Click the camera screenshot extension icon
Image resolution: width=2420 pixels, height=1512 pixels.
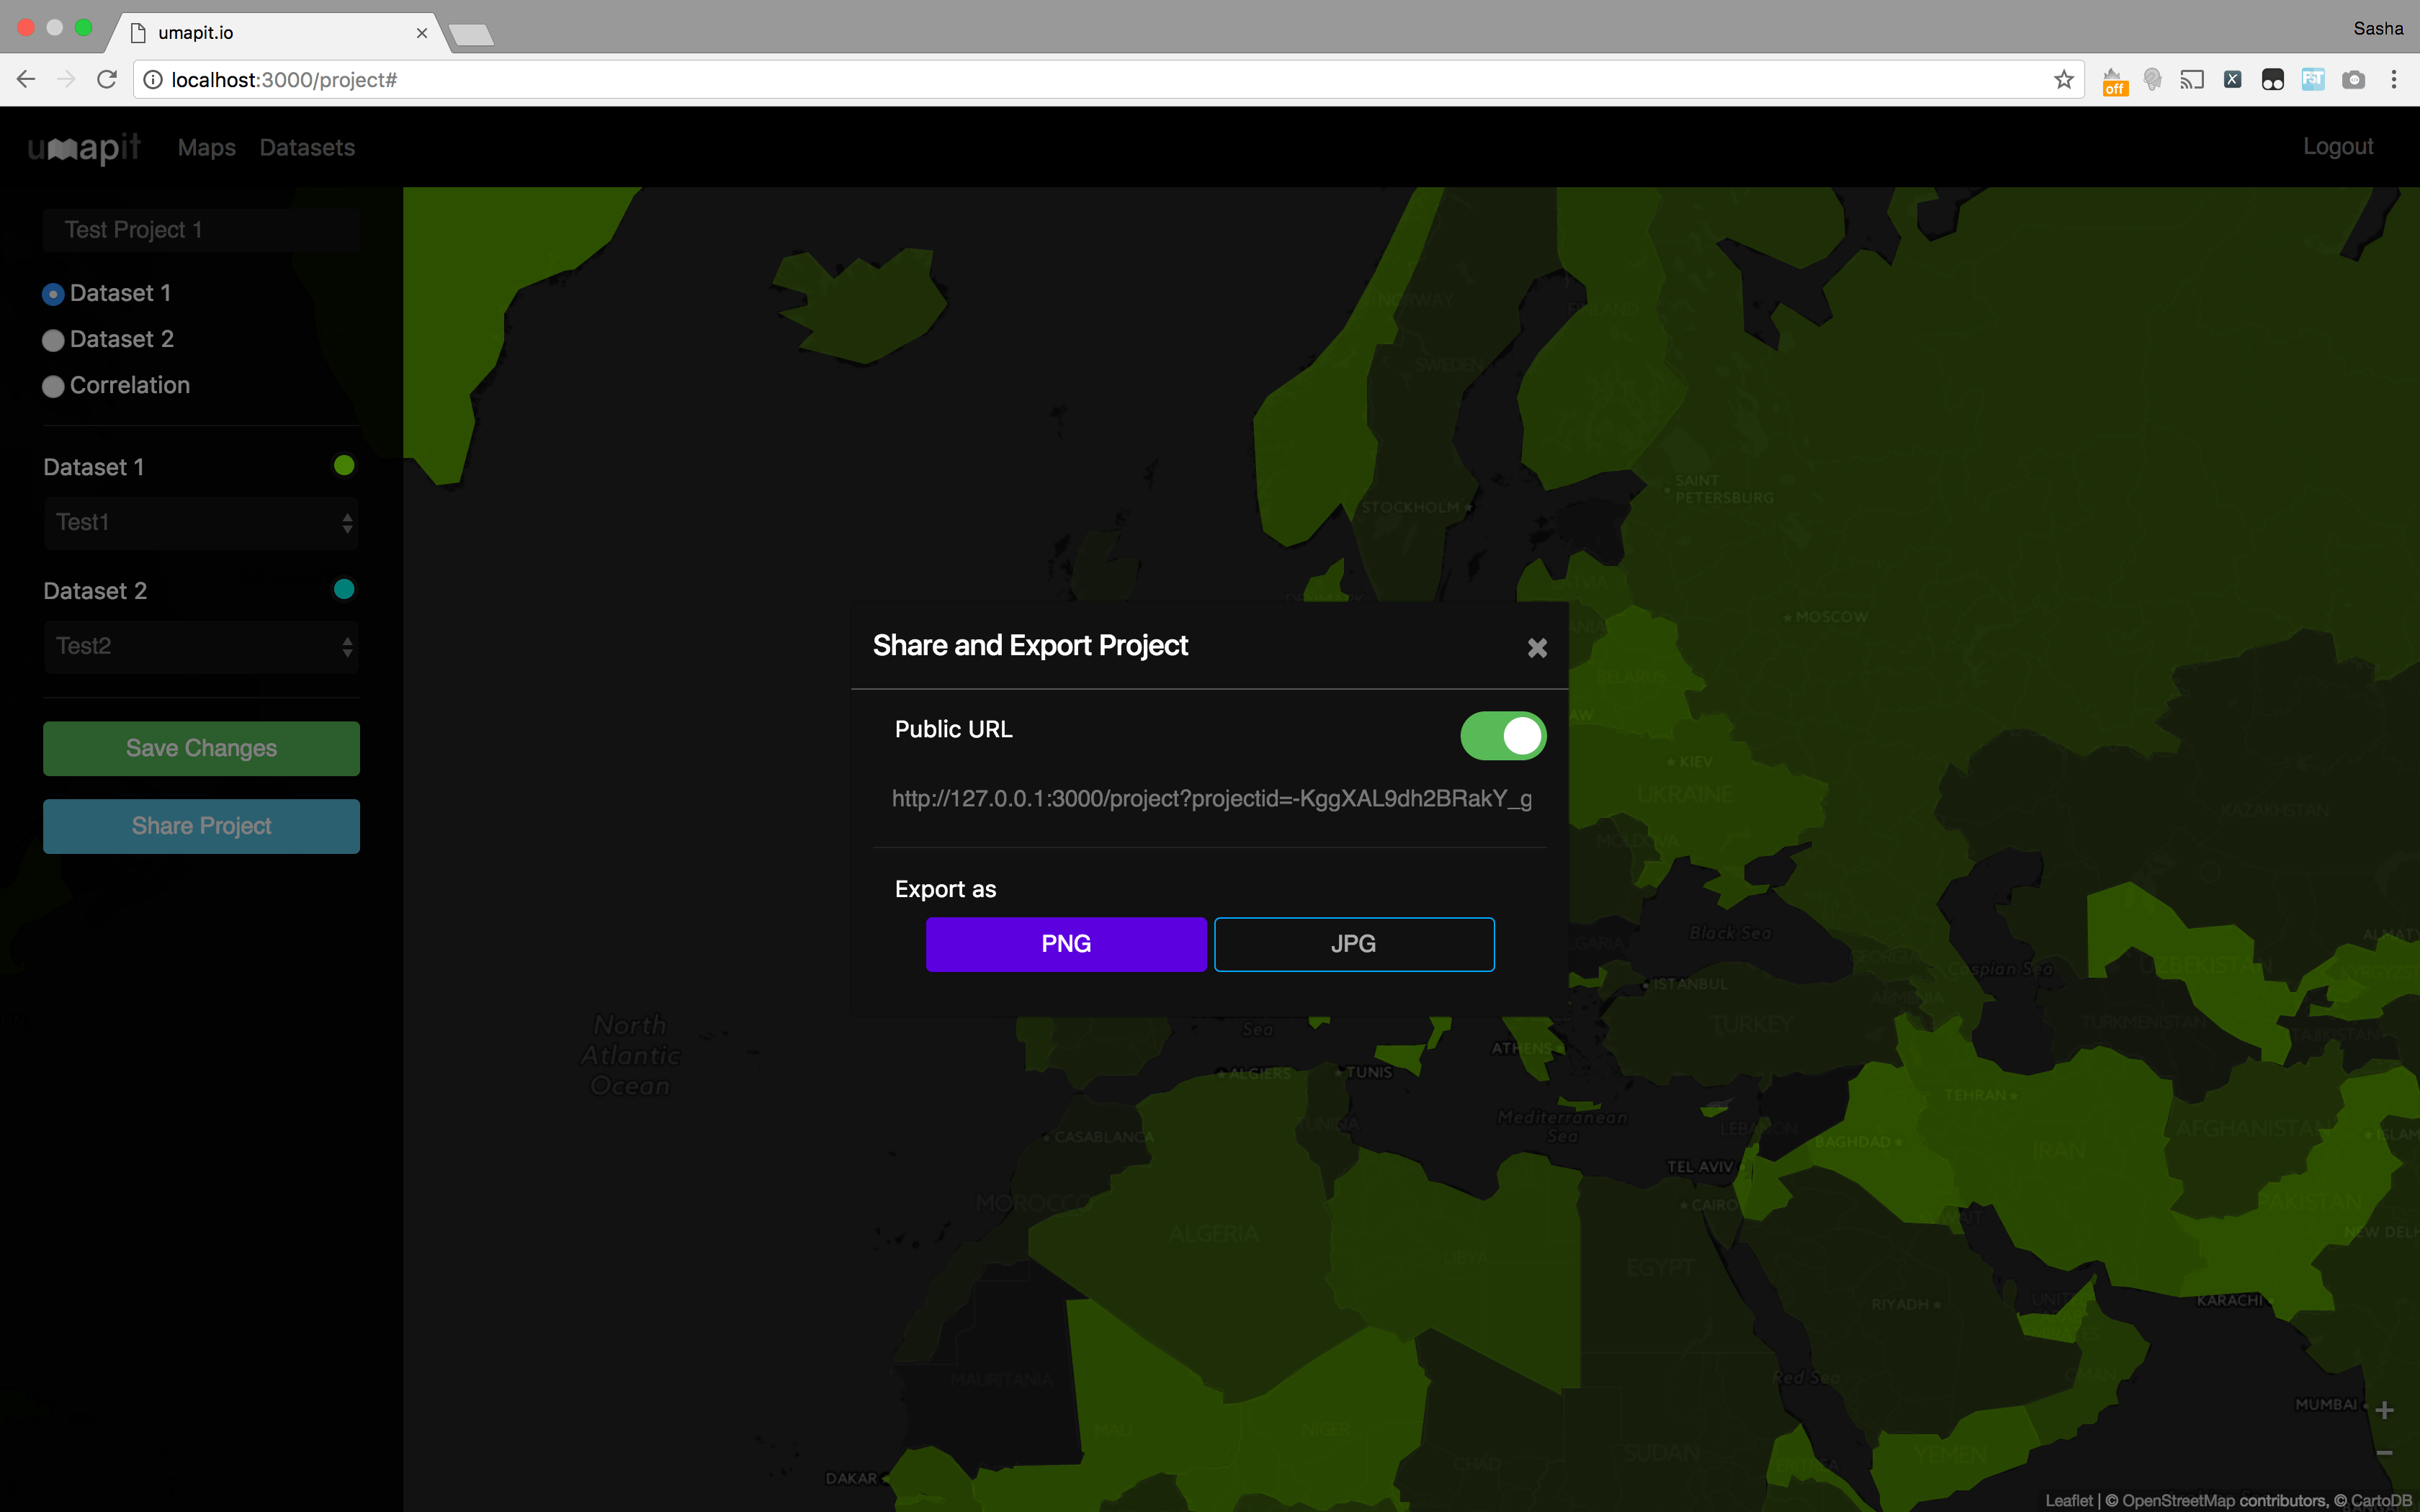(2354, 80)
